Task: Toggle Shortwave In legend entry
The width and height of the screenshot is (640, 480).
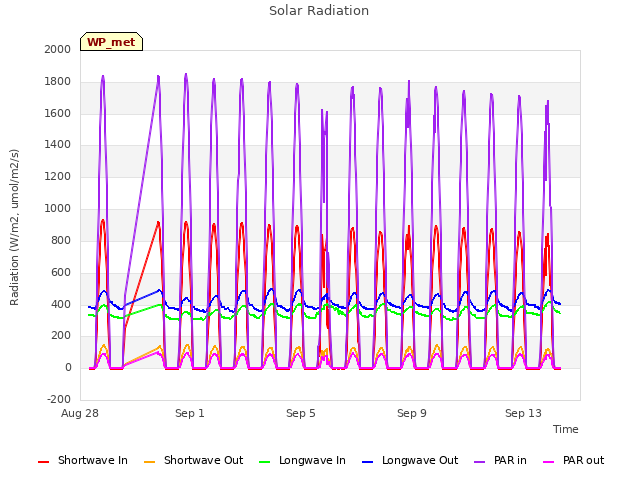Action: (83, 460)
